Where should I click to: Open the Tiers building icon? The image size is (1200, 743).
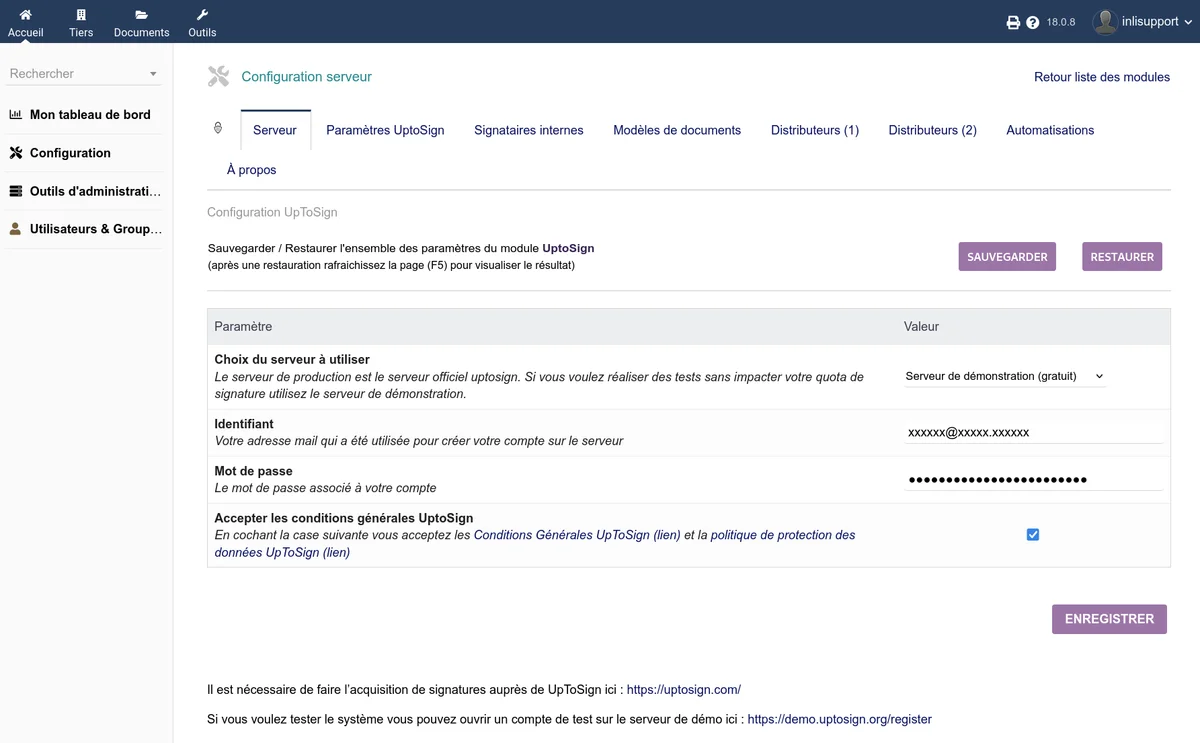pos(81,15)
